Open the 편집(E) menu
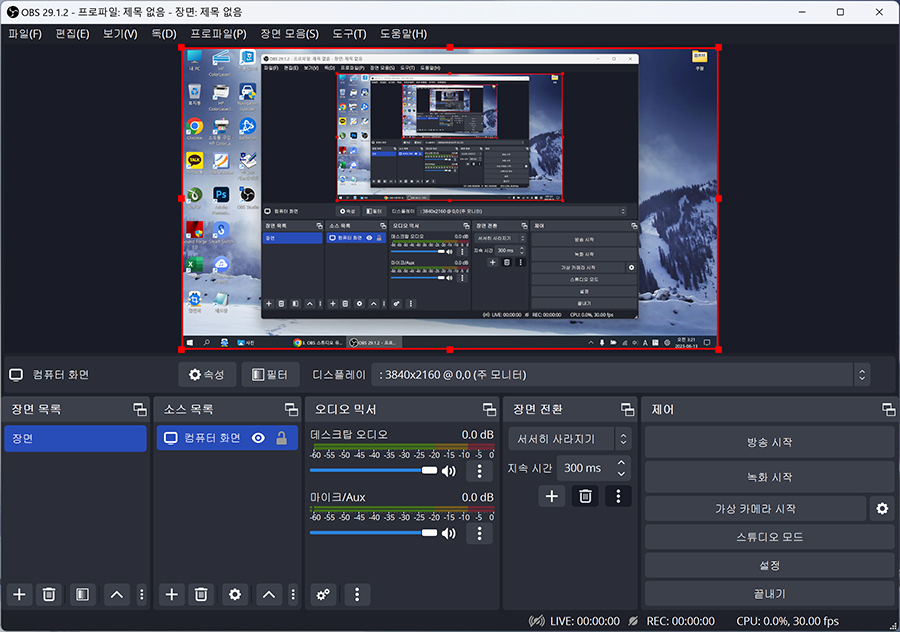The height and width of the screenshot is (632, 900). [x=72, y=34]
